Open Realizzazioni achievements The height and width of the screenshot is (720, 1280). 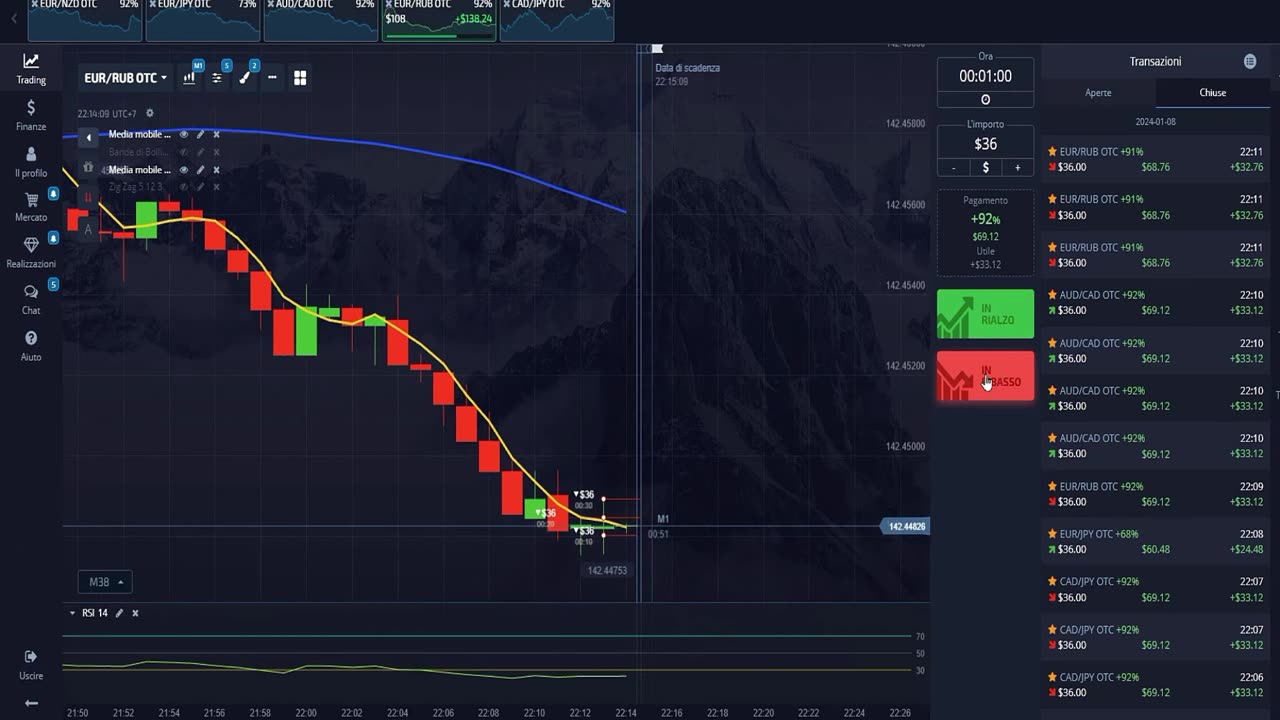[31, 252]
